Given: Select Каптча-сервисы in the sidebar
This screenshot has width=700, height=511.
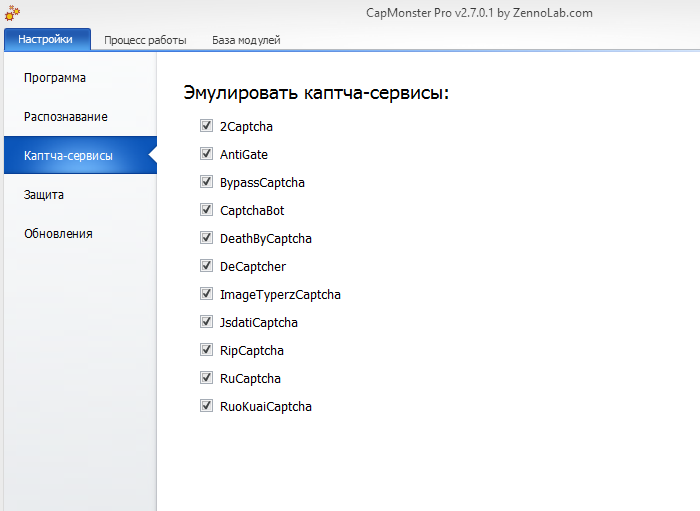Looking at the screenshot, I should pyautogui.click(x=80, y=155).
